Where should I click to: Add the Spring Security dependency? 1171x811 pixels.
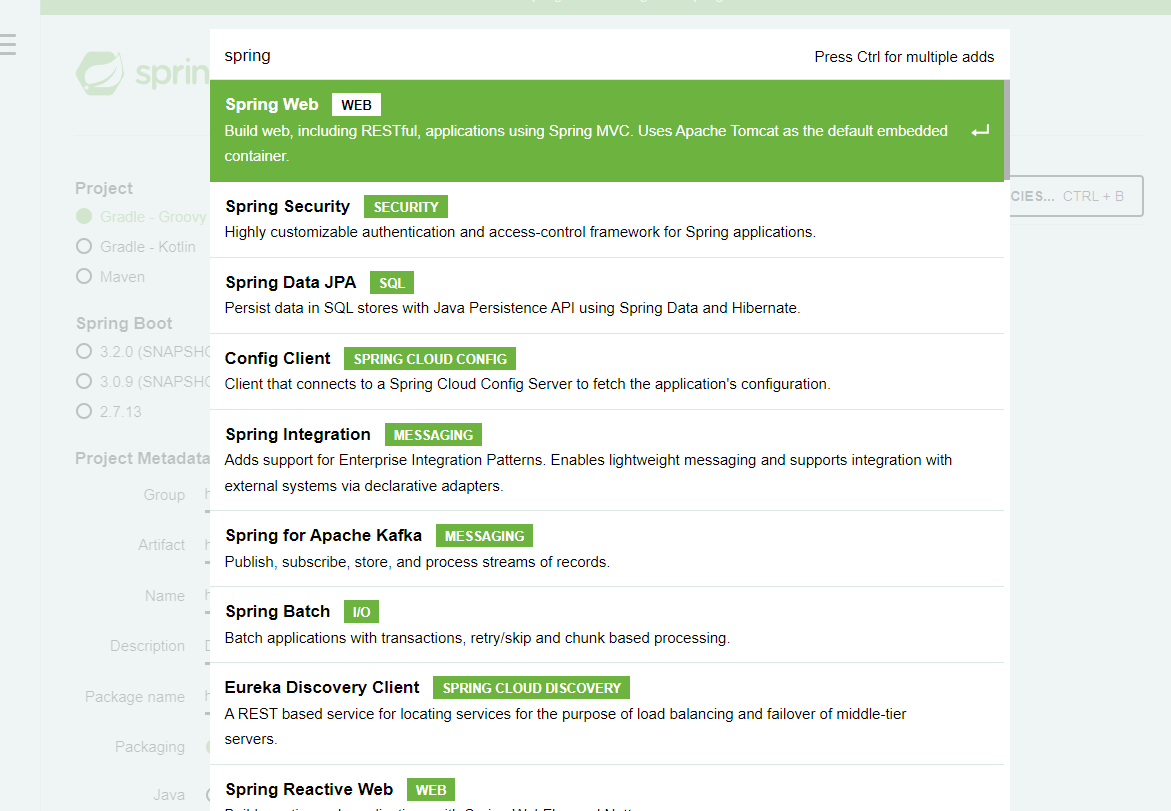(606, 220)
